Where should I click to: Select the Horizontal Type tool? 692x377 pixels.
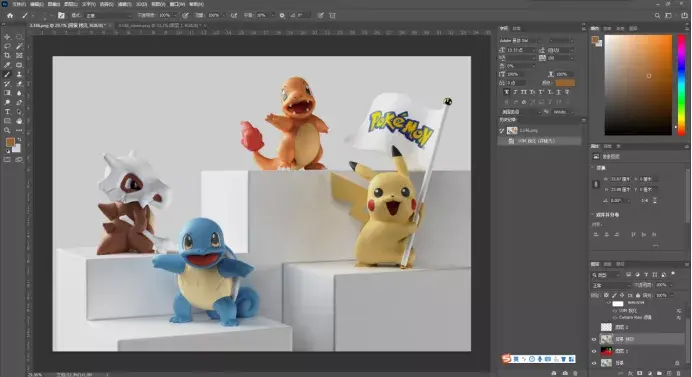tap(7, 112)
